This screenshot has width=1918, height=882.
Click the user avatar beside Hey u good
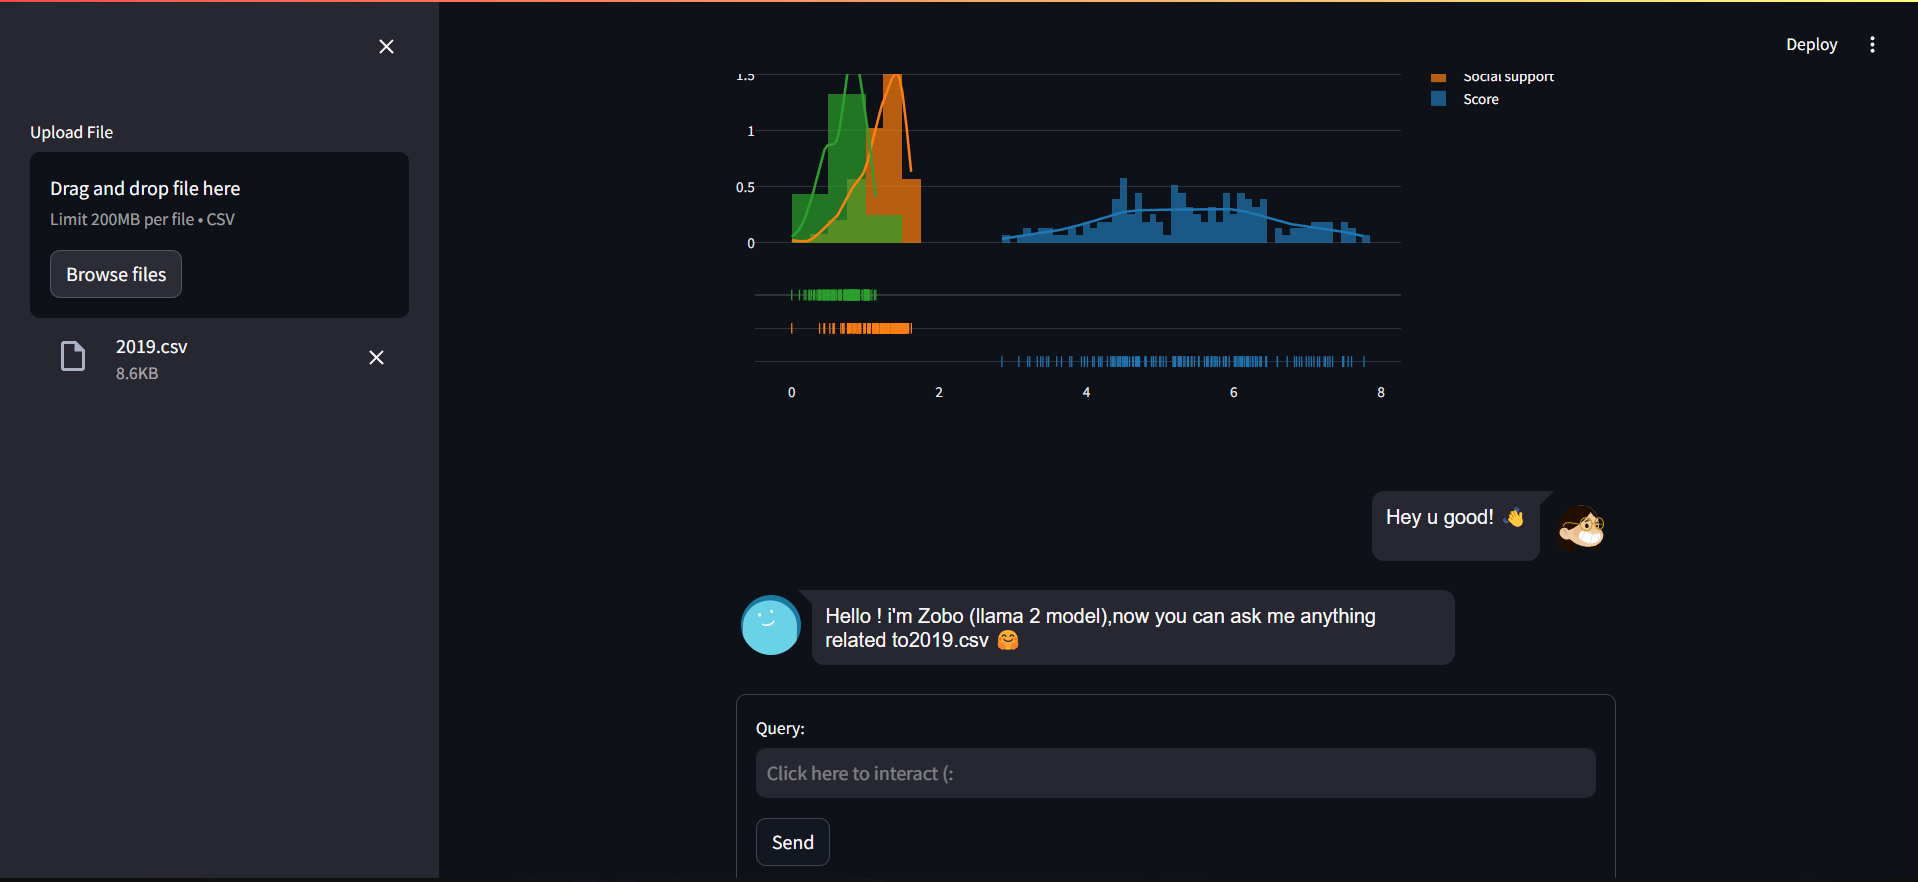1581,527
